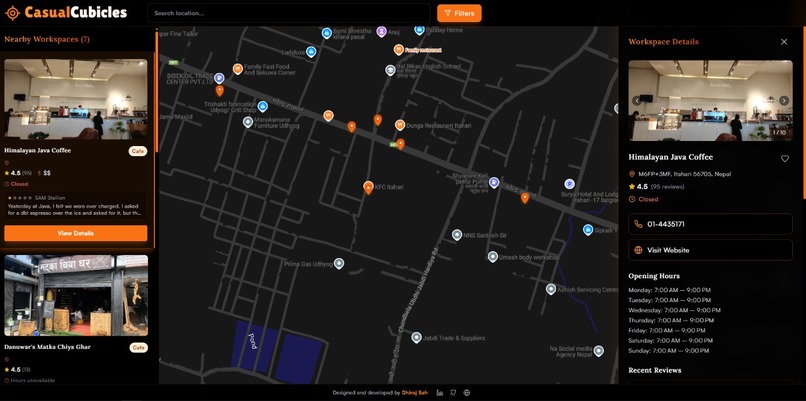The width and height of the screenshot is (806, 401).
Task: Click the Cafe tag on Danuwar's Matka card
Action: pos(139,348)
